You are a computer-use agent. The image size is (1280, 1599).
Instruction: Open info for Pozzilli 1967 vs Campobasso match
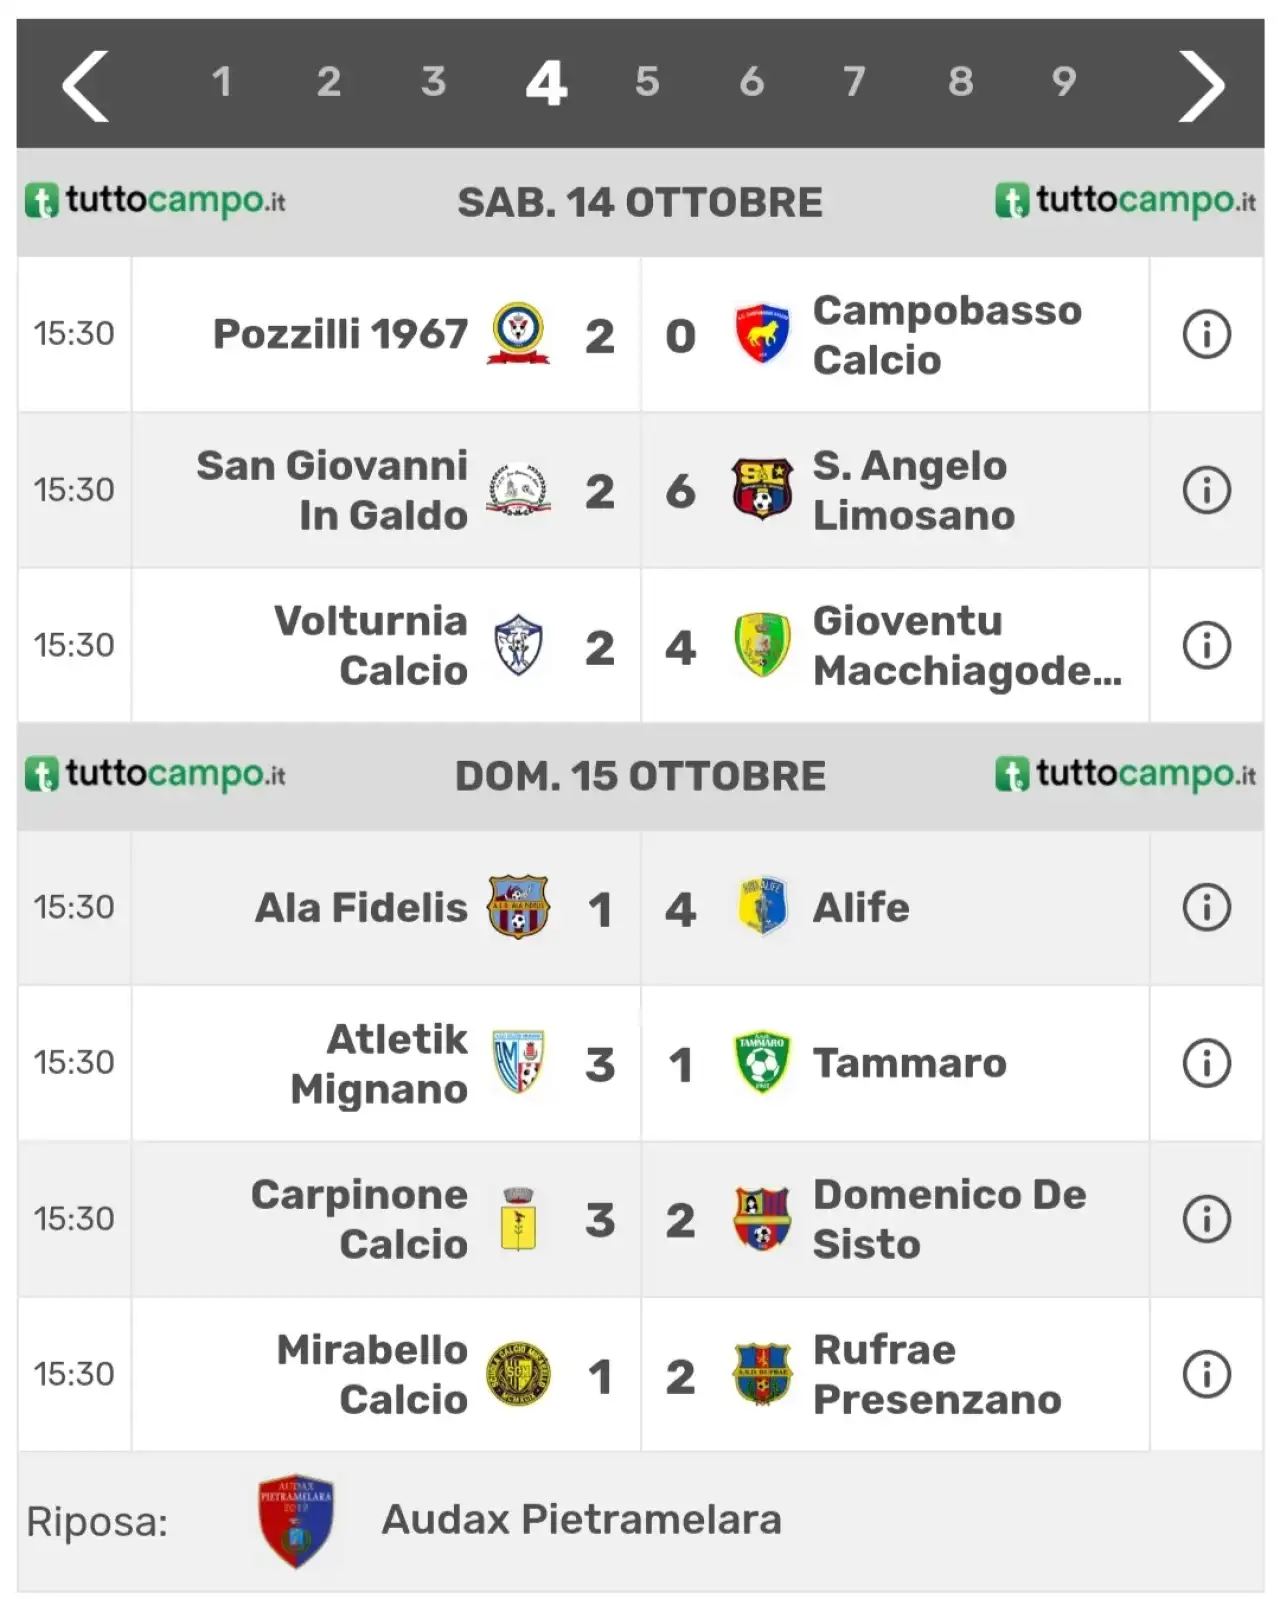point(1206,335)
